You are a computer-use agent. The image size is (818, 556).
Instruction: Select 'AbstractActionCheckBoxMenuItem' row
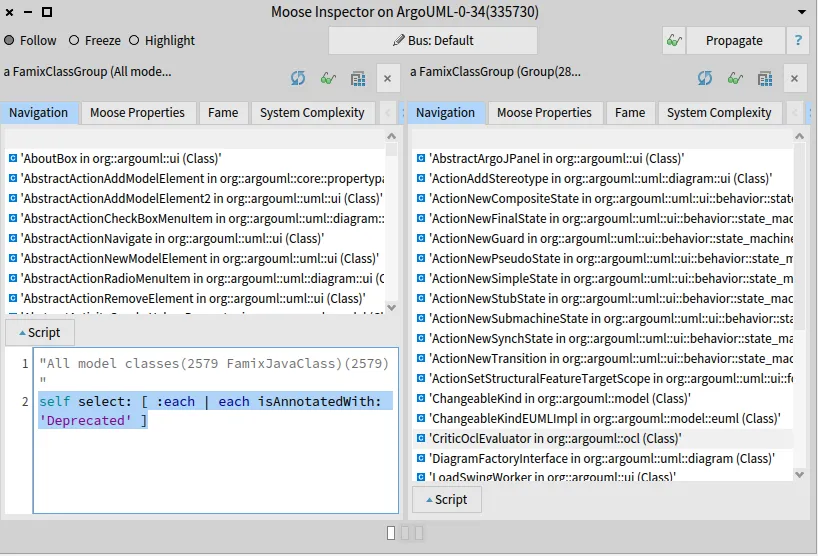pyautogui.click(x=196, y=219)
